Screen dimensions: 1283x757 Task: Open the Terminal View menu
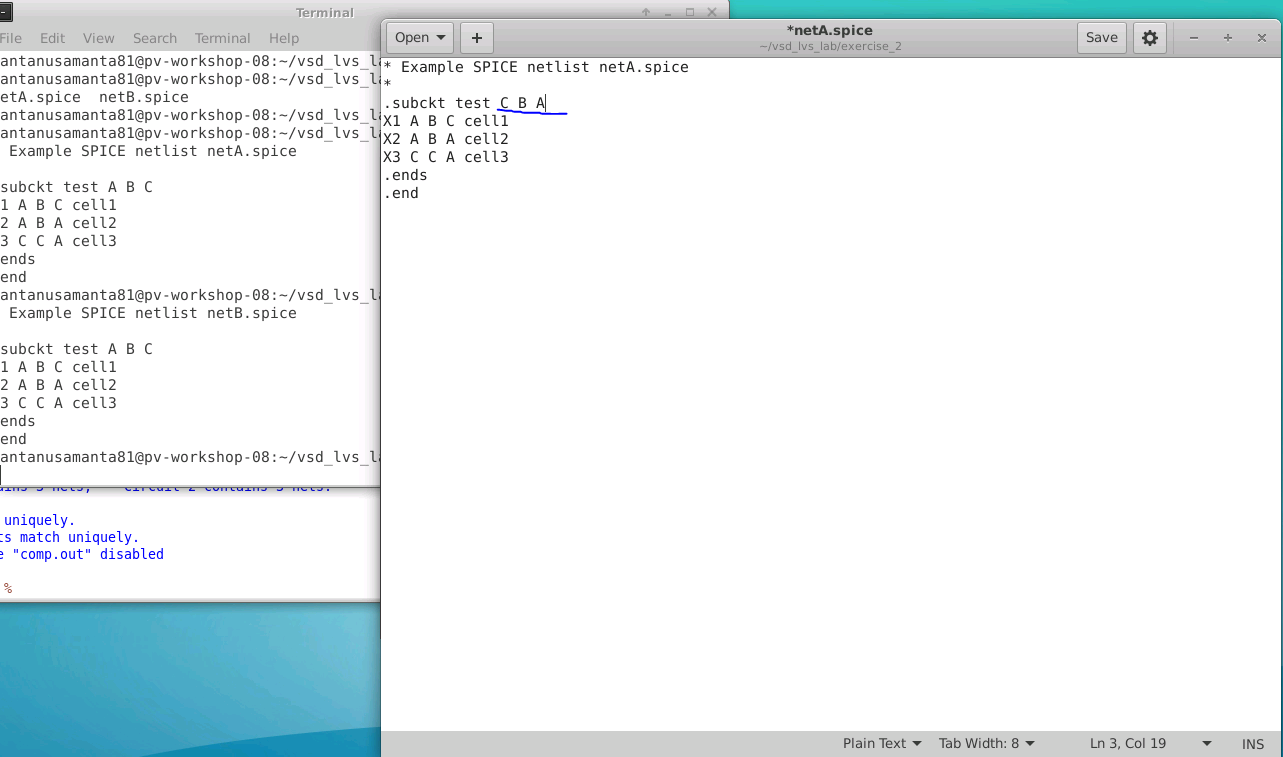pos(98,38)
